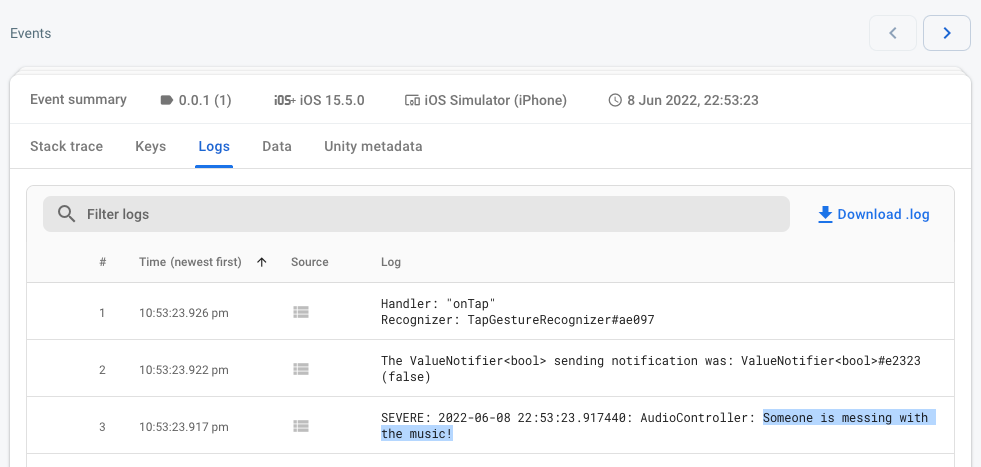Image resolution: width=981 pixels, height=467 pixels.
Task: Click the Recognizer: TapGestureRecognizer#ae097 log line
Action: [x=517, y=320]
